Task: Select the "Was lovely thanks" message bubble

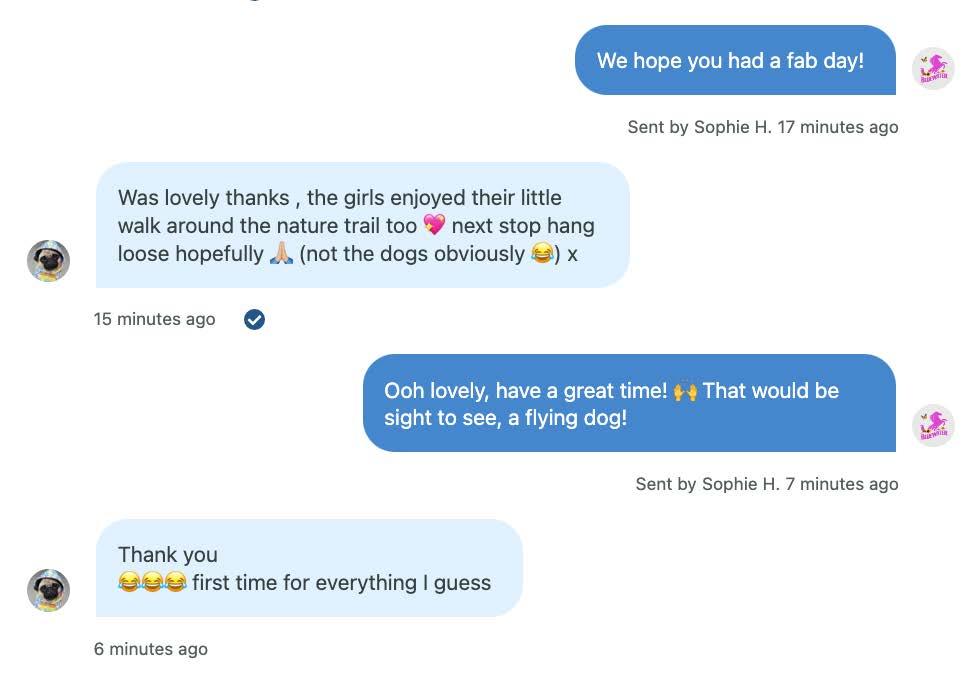Action: click(x=362, y=225)
